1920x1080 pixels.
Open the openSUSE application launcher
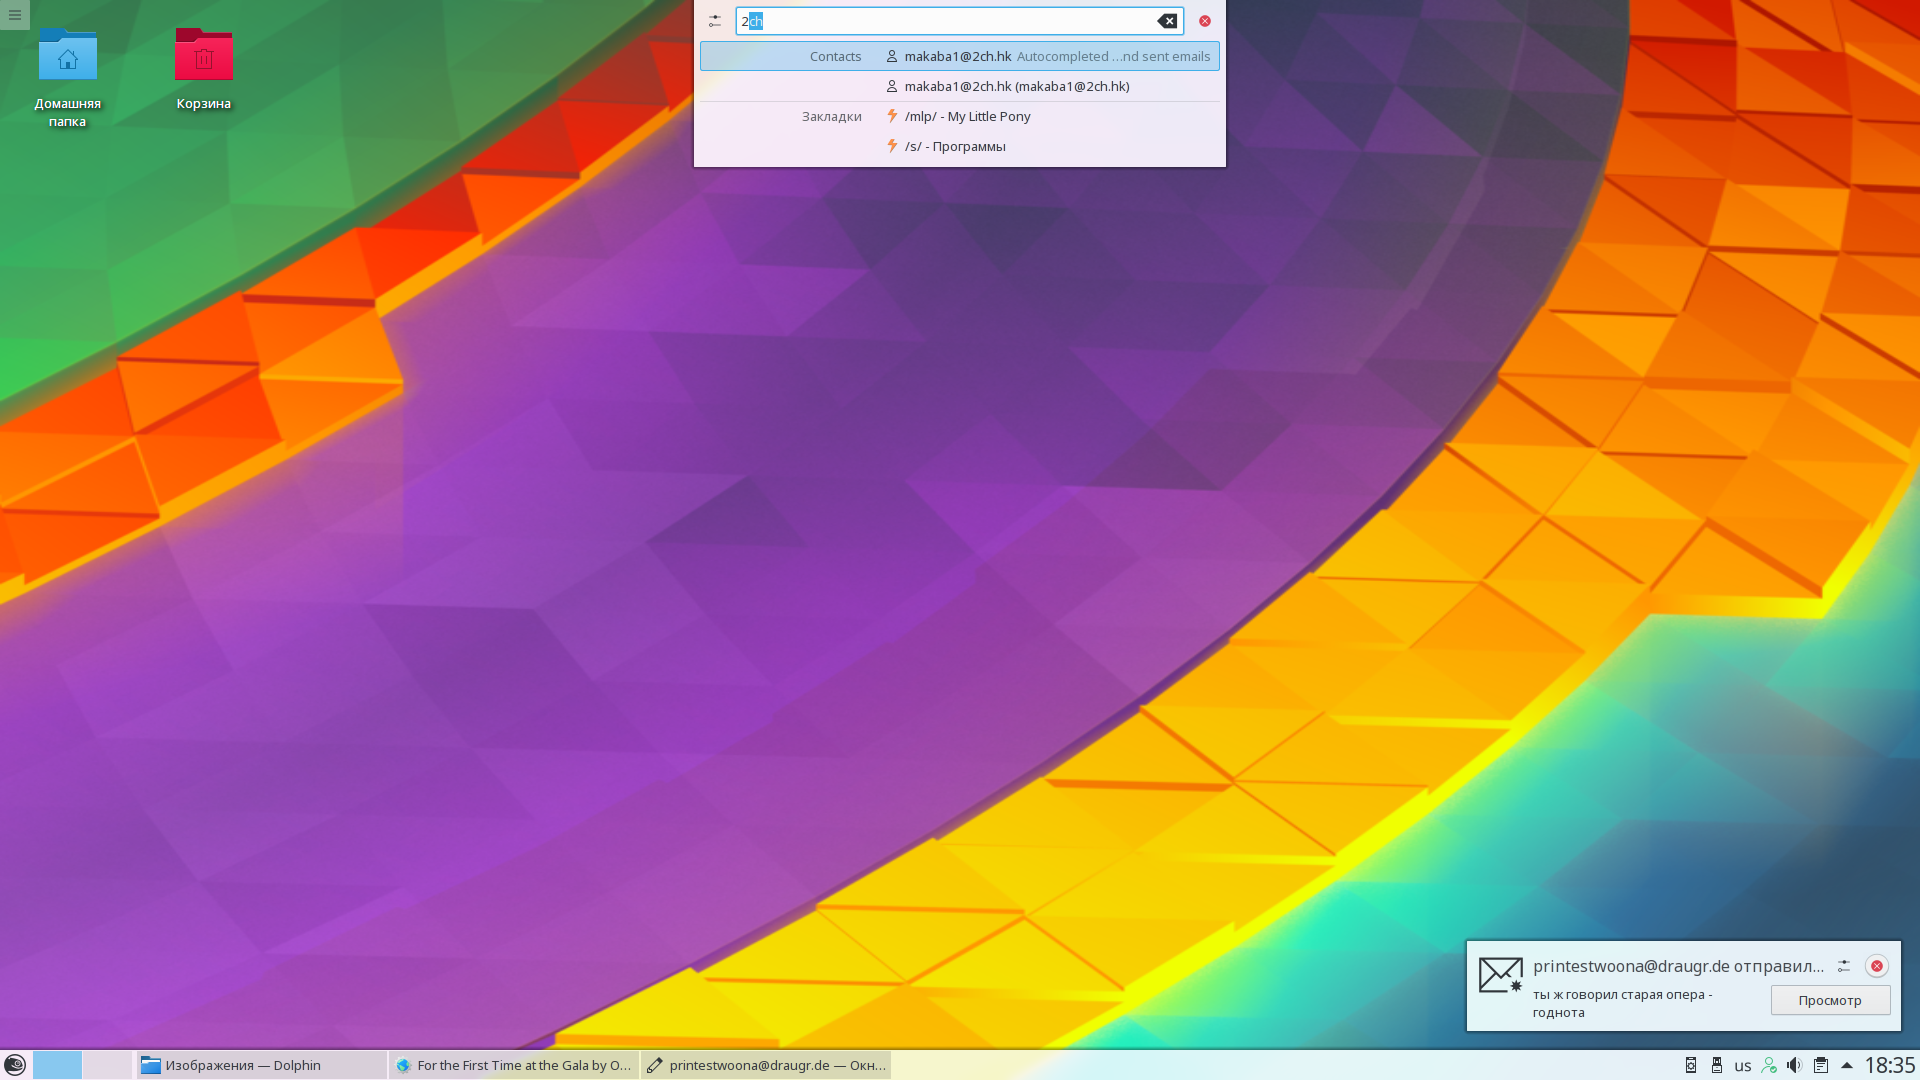click(x=15, y=1065)
